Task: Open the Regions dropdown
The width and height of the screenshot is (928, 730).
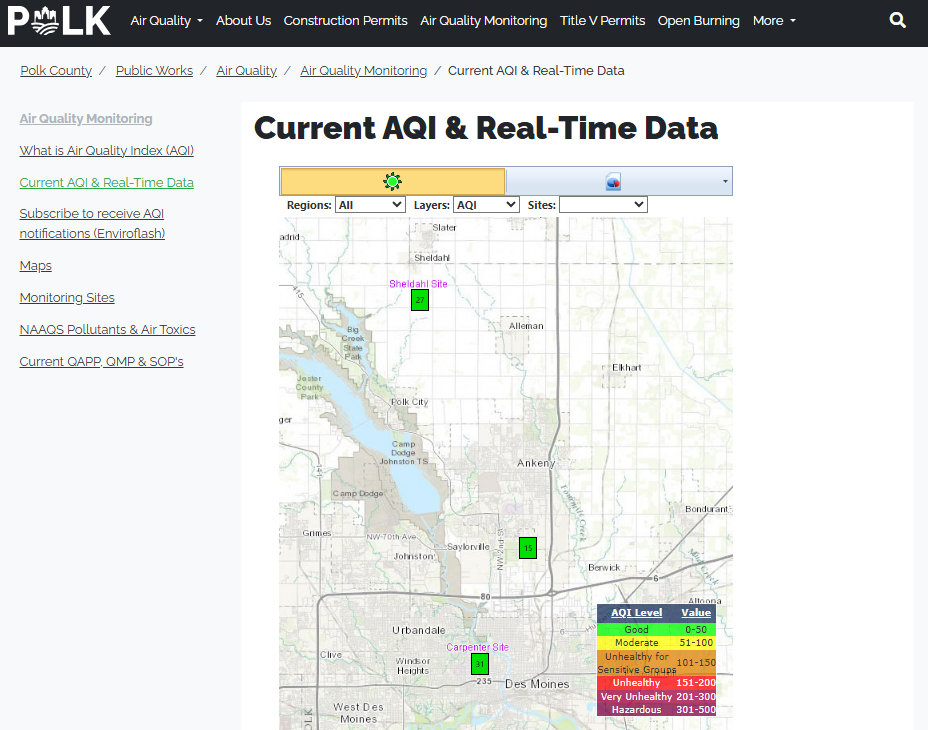Action: click(x=370, y=205)
